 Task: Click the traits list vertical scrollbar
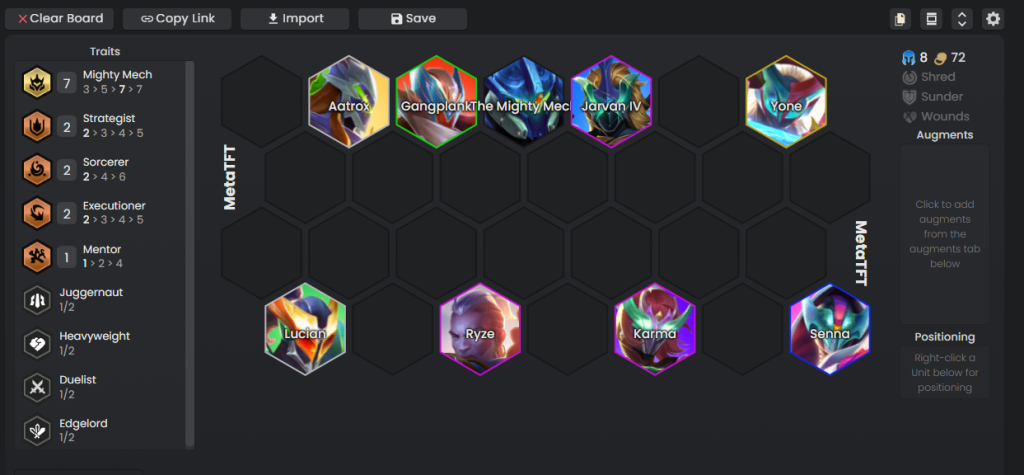[x=190, y=254]
